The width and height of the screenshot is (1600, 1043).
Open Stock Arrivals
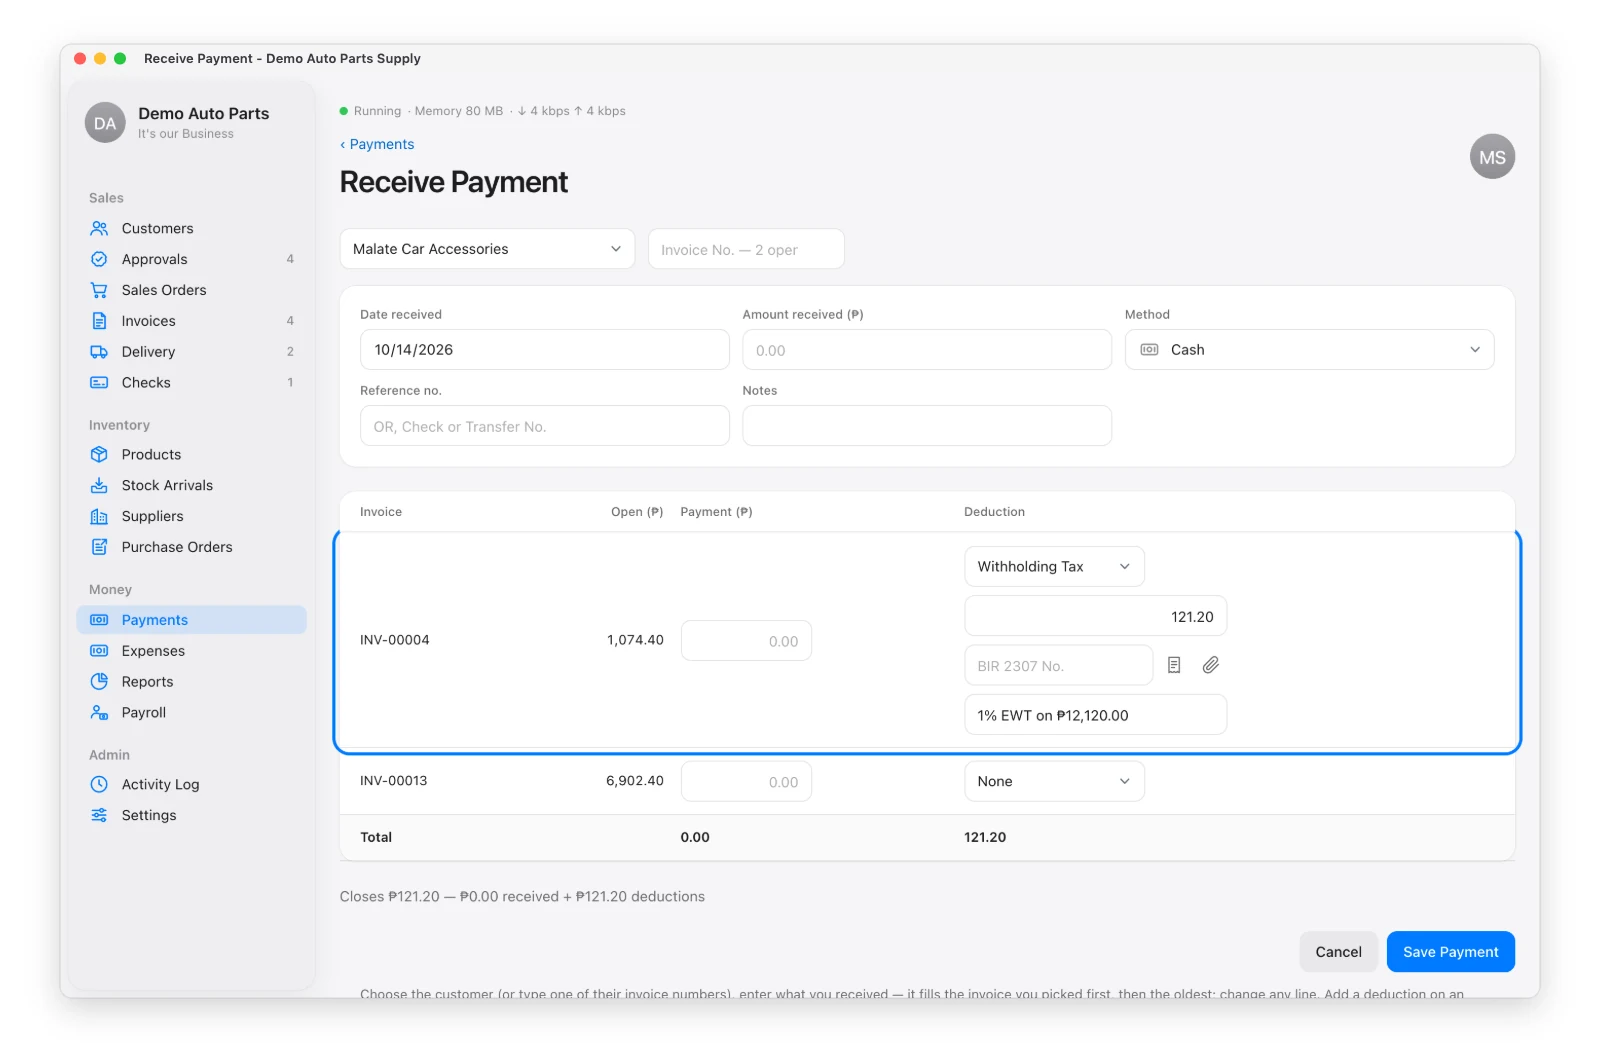(x=191, y=485)
